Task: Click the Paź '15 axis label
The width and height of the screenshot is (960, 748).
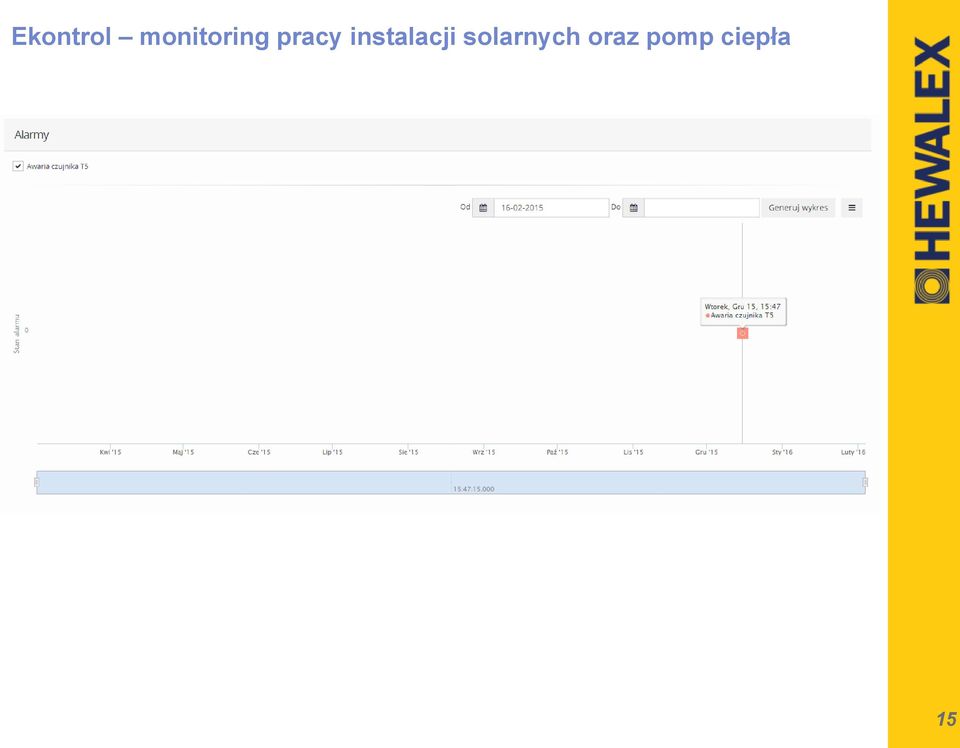Action: coord(557,452)
